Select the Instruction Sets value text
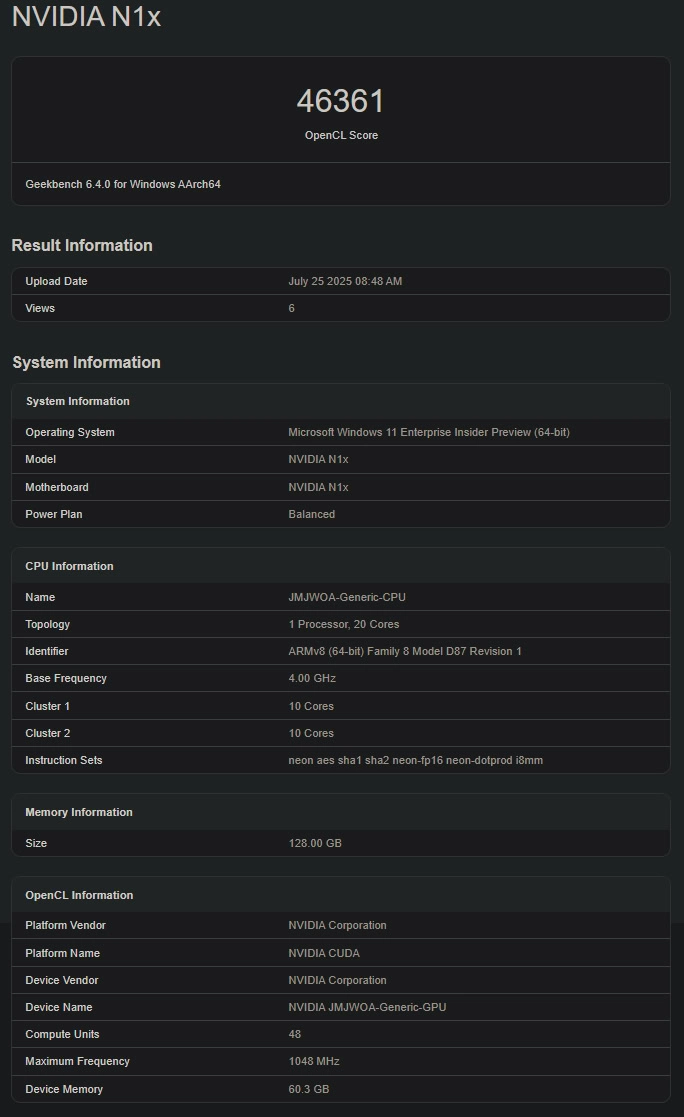The image size is (684, 1117). click(x=415, y=760)
